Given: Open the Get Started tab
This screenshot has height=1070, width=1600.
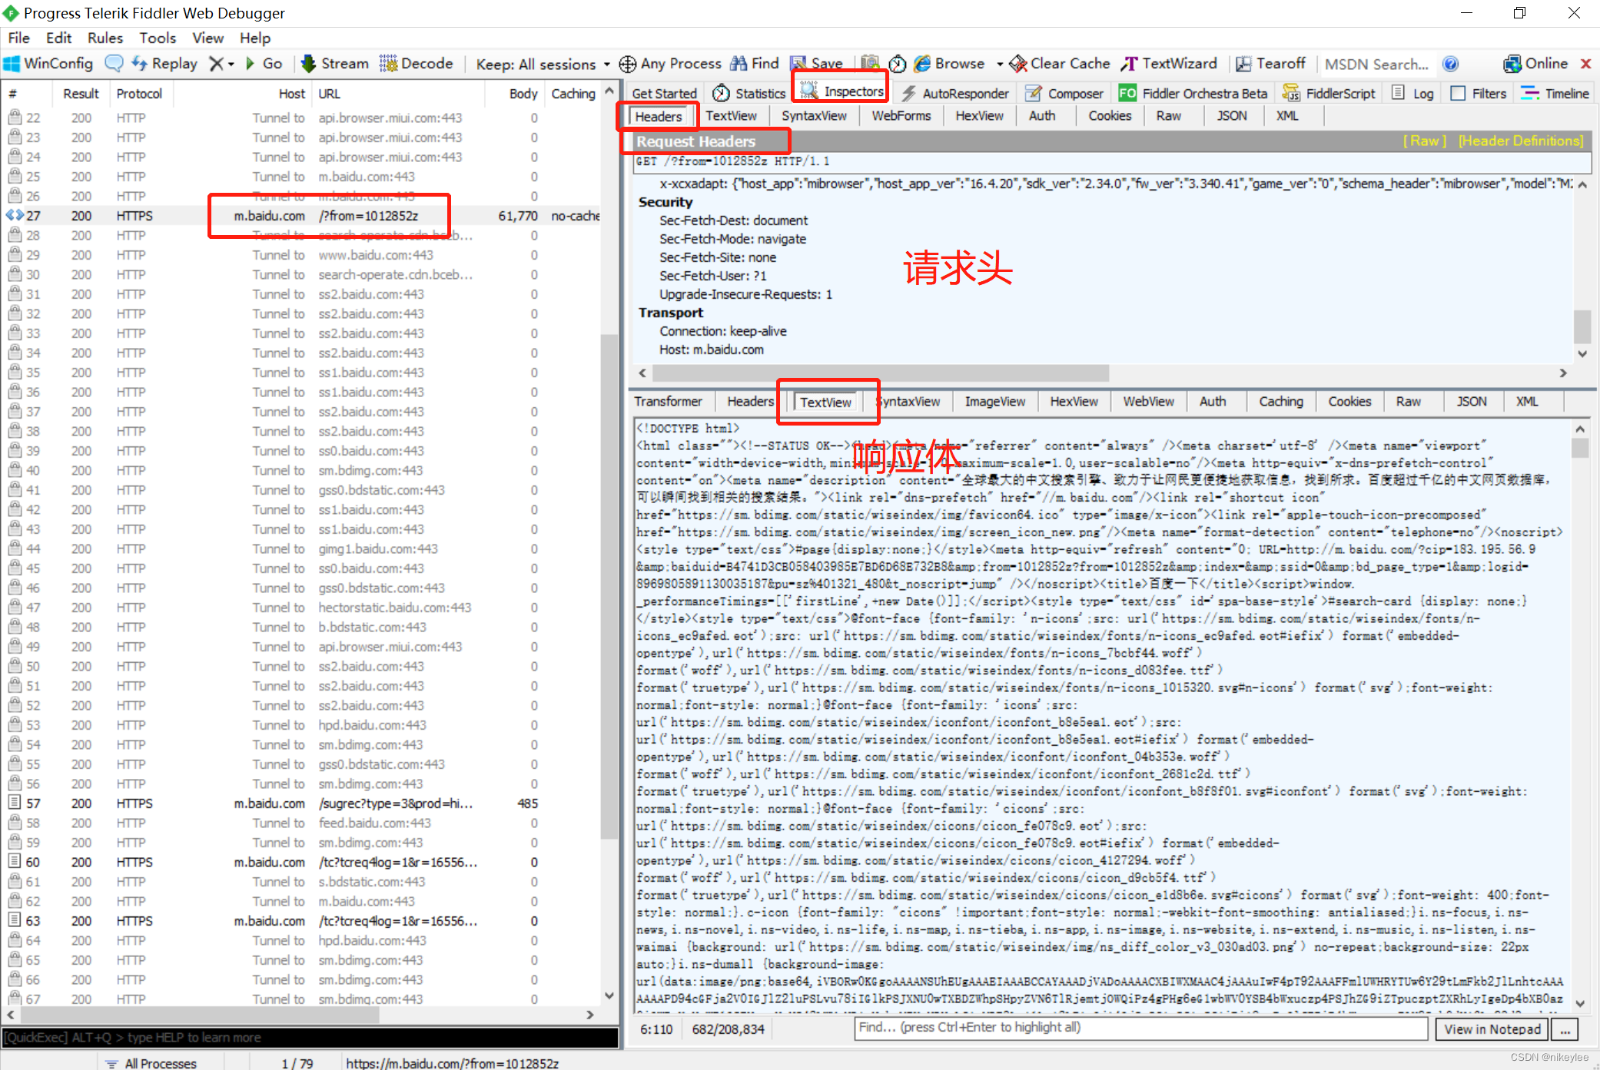Looking at the screenshot, I should point(664,93).
